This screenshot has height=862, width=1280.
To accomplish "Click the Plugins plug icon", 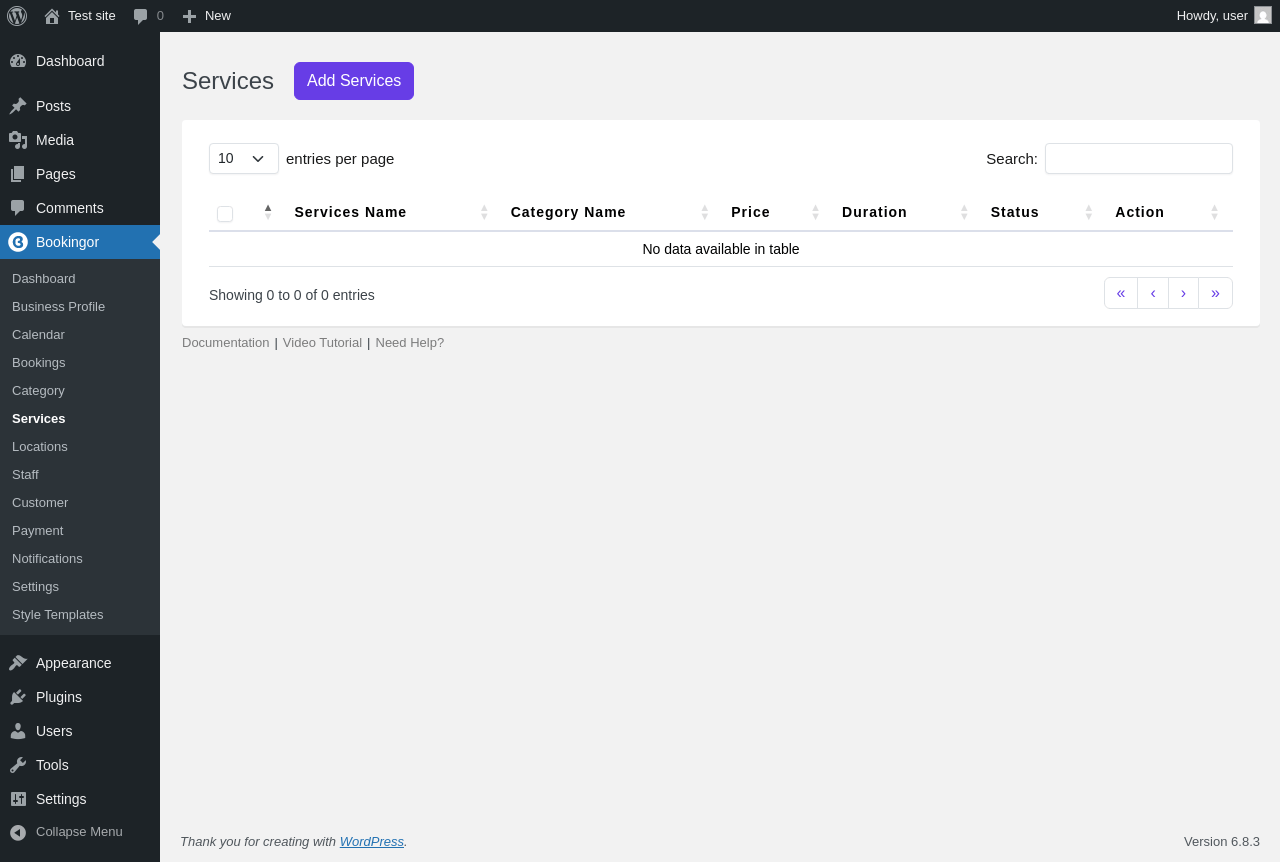I will coord(18,697).
